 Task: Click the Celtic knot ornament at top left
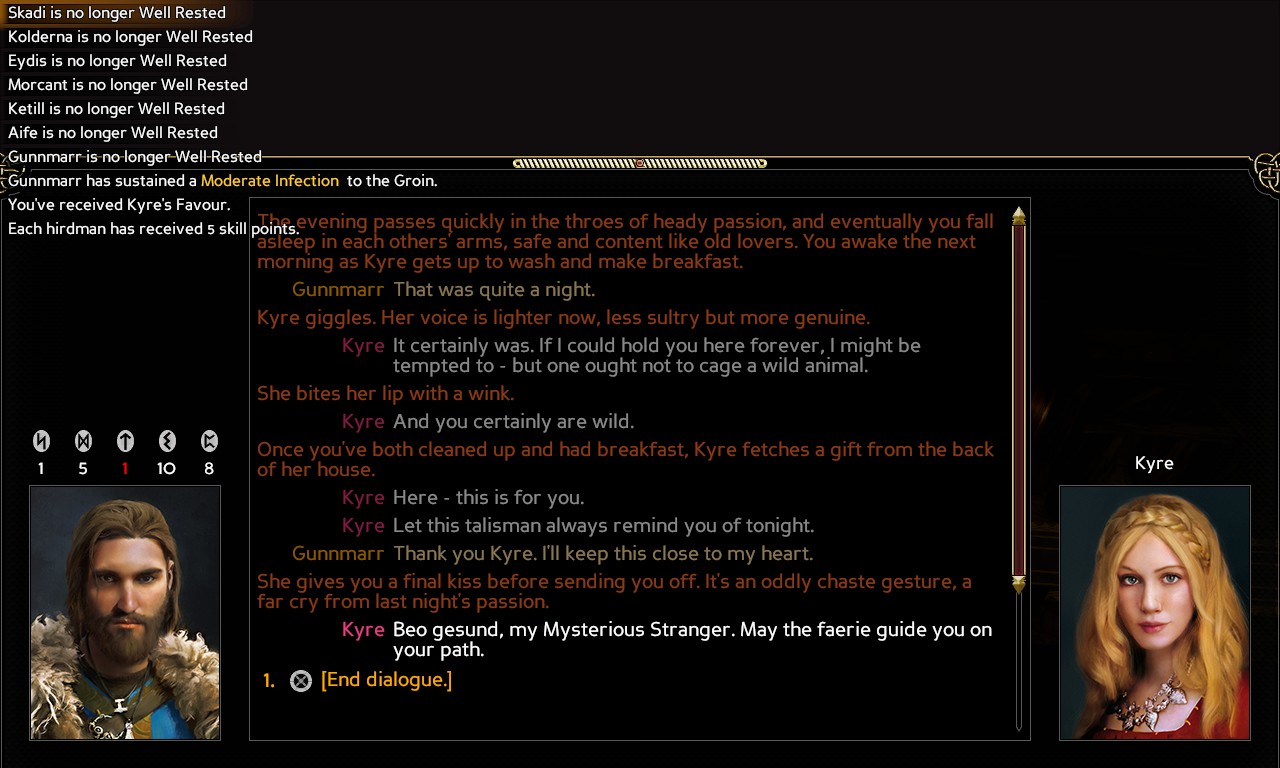tap(12, 175)
